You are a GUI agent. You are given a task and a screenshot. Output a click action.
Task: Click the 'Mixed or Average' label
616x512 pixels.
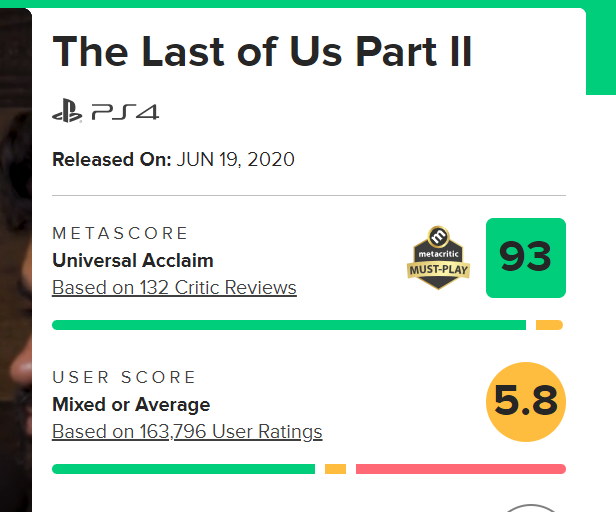click(x=131, y=405)
